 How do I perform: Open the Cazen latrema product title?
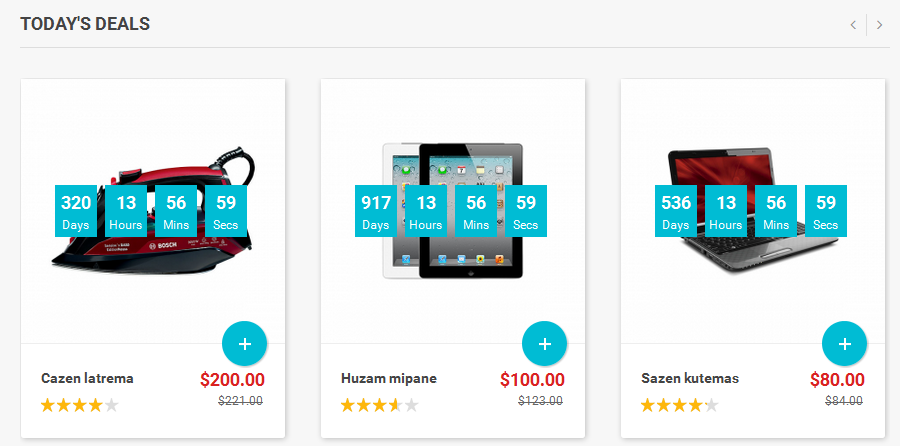pyautogui.click(x=87, y=378)
